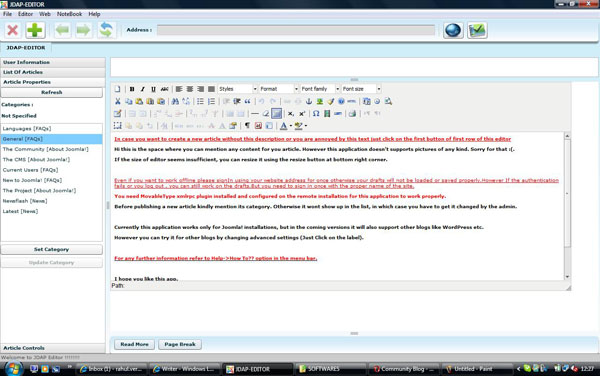Toggle visible control characters with the pilcrow icon
The width and height of the screenshot is (600, 376).
(x=247, y=126)
